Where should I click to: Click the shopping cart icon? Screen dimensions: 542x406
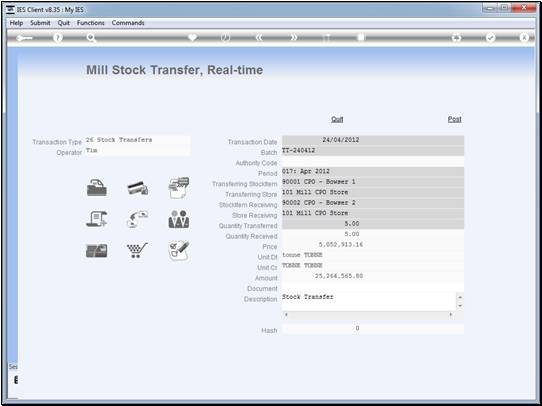(137, 250)
